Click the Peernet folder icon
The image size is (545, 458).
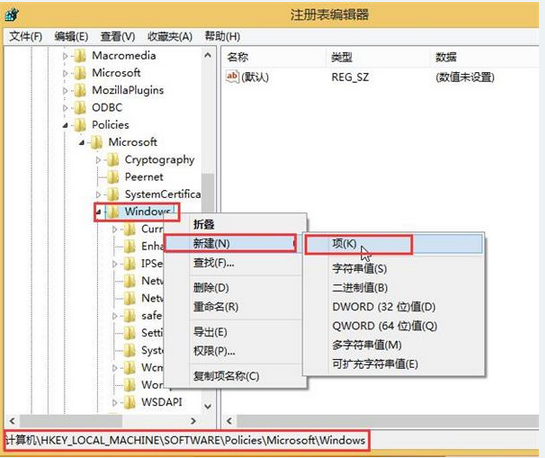coord(113,177)
